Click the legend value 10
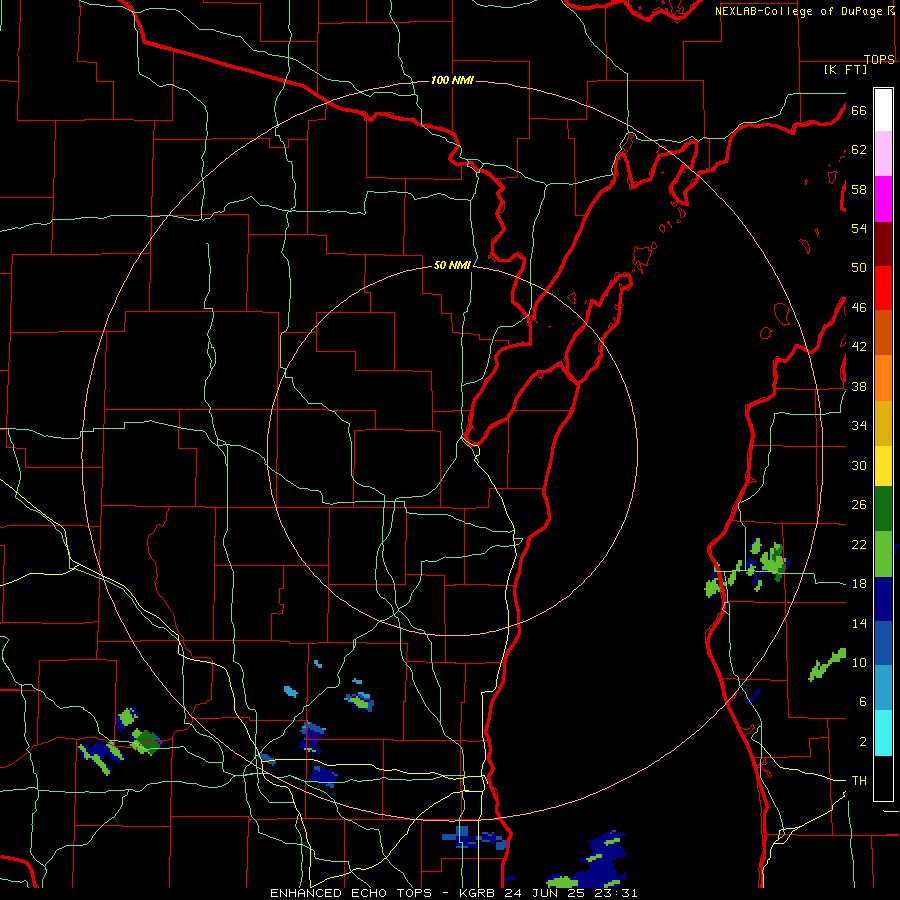The image size is (900, 900). [x=859, y=662]
